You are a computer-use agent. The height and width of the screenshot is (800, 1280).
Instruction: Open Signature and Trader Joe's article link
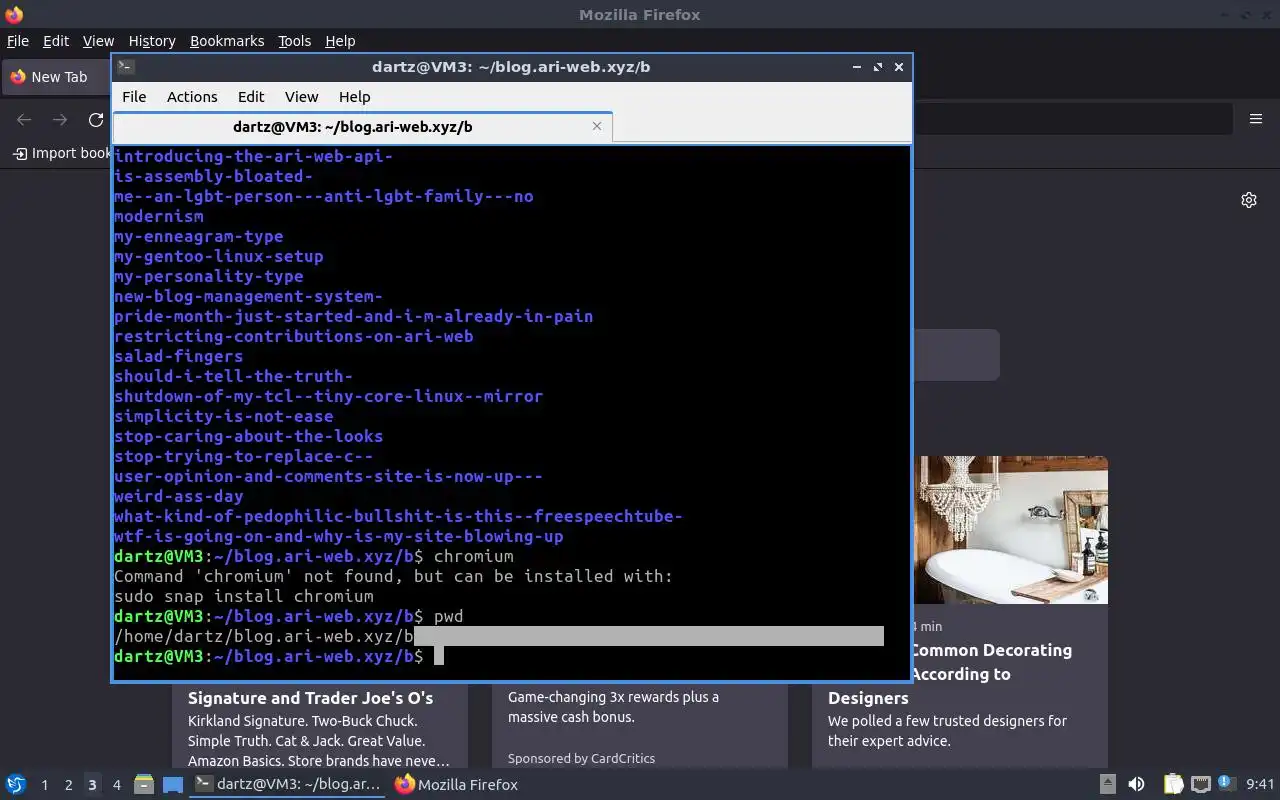point(311,698)
